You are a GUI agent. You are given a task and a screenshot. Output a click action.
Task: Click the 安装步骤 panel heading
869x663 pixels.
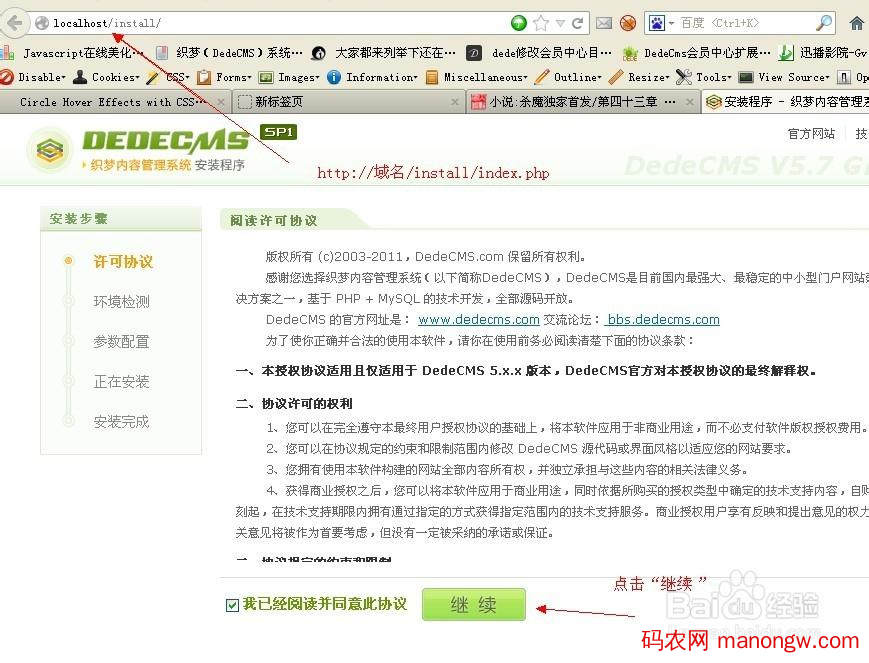[x=79, y=218]
